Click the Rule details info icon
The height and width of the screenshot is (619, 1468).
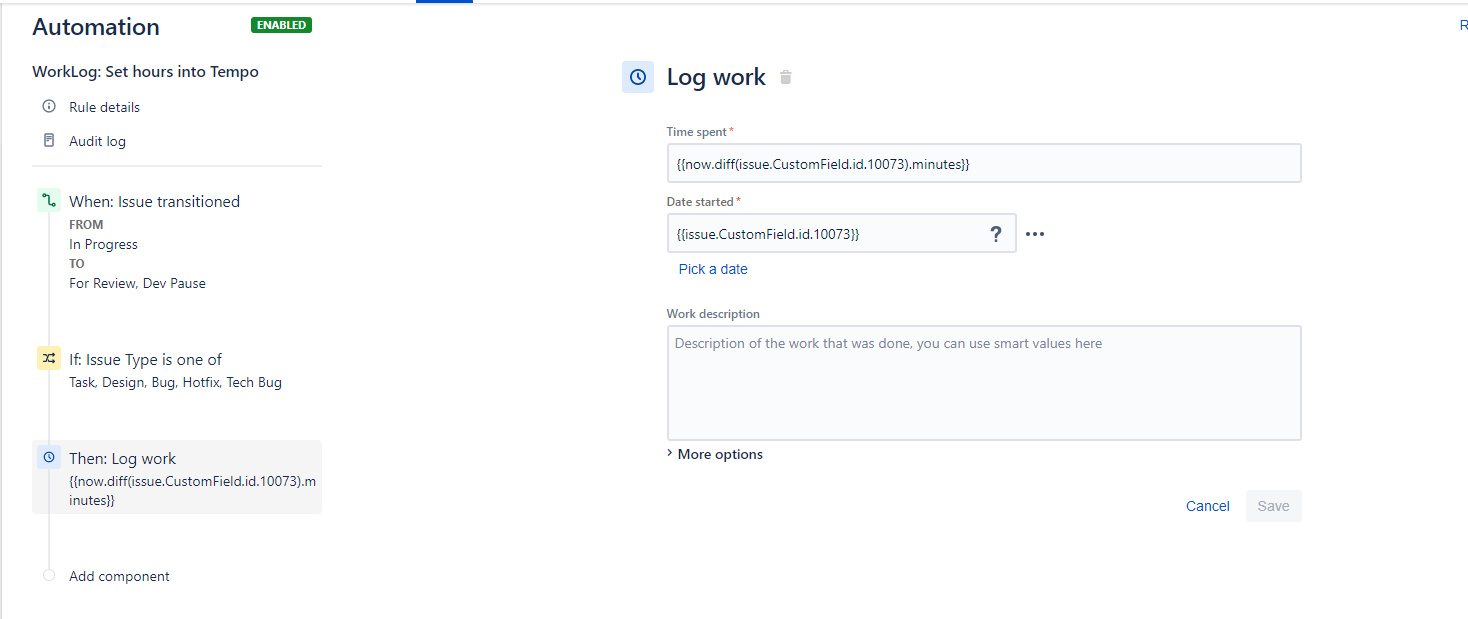pos(49,107)
